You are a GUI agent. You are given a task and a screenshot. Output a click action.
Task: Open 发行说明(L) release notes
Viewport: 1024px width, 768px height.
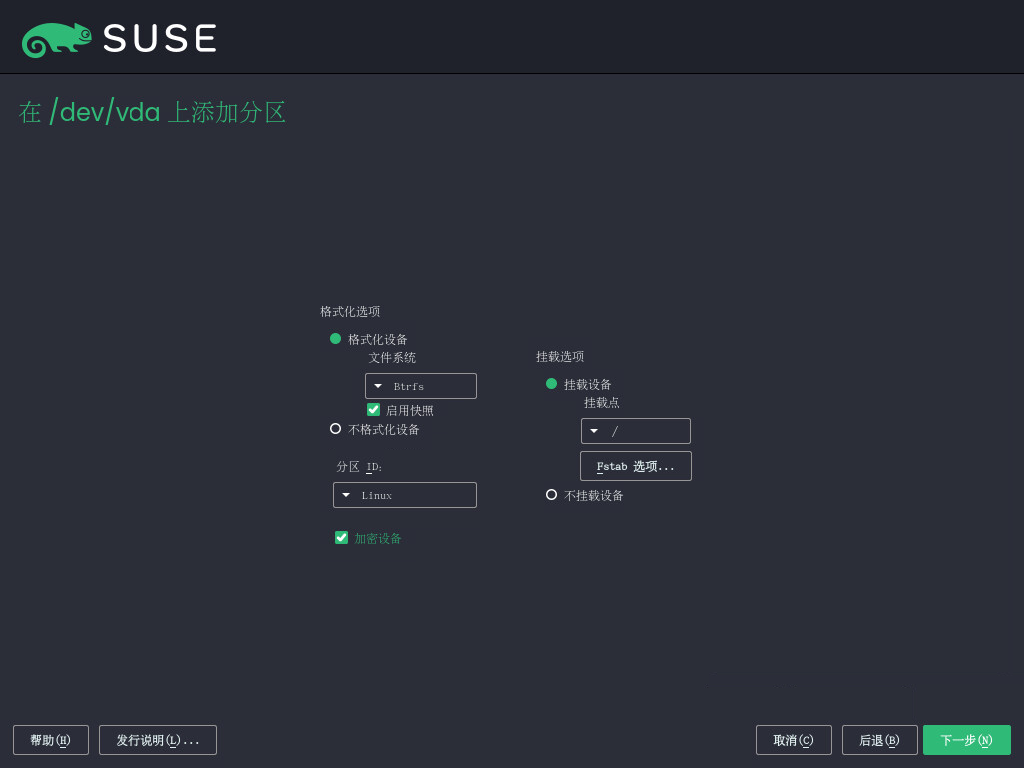point(158,740)
